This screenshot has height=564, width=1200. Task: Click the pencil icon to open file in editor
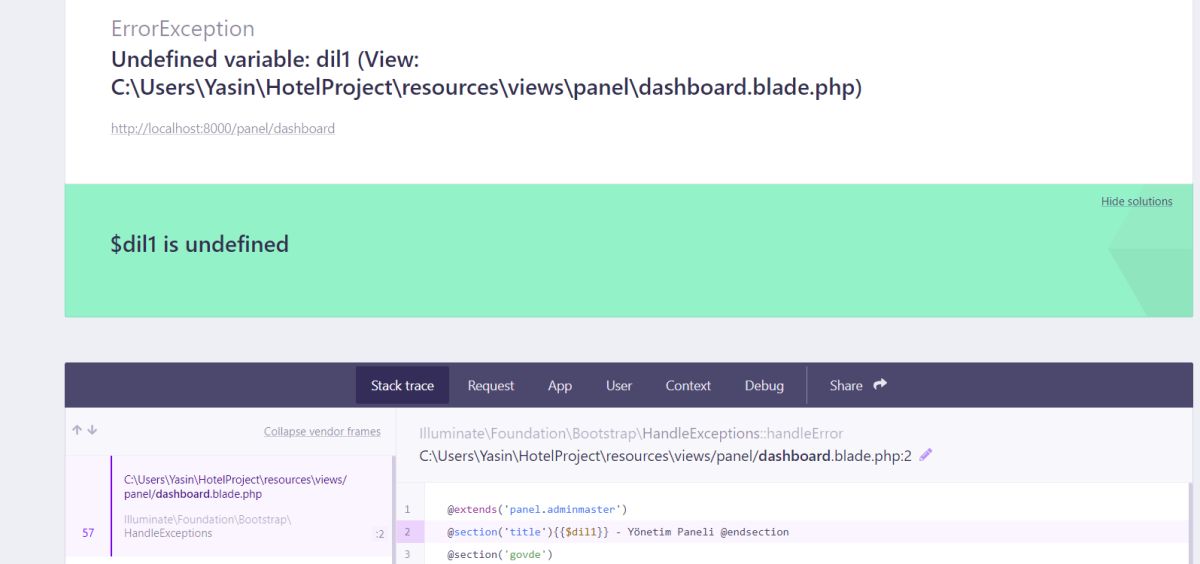[x=925, y=455]
